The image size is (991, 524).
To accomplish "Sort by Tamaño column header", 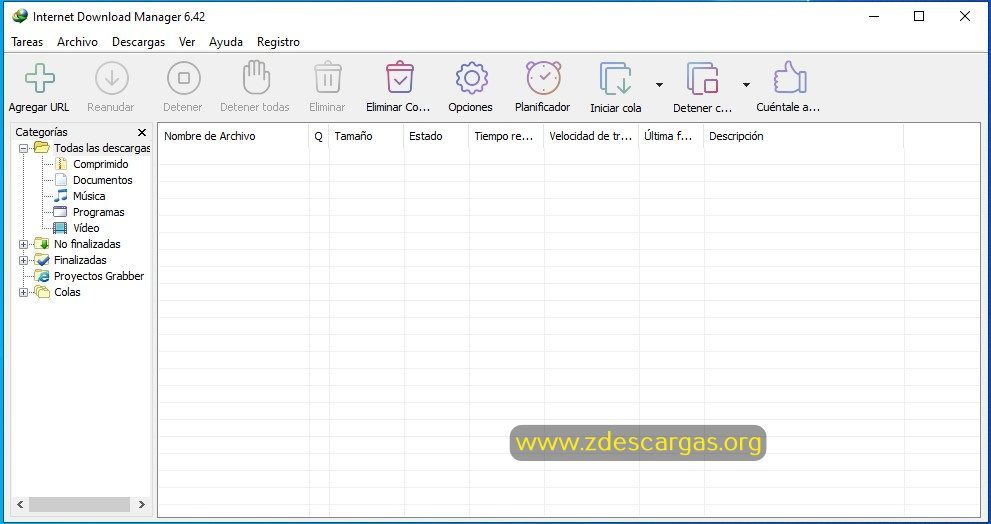I will pos(366,136).
